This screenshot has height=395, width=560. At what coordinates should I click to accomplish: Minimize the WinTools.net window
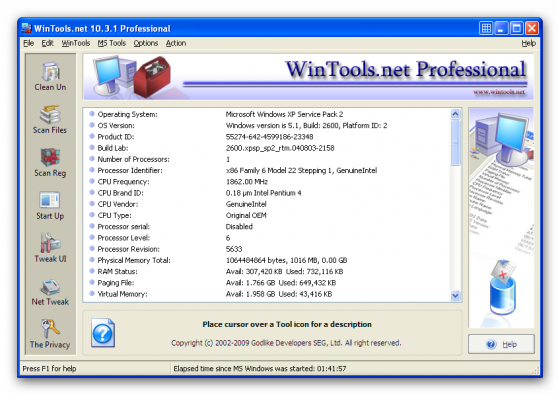click(x=501, y=28)
